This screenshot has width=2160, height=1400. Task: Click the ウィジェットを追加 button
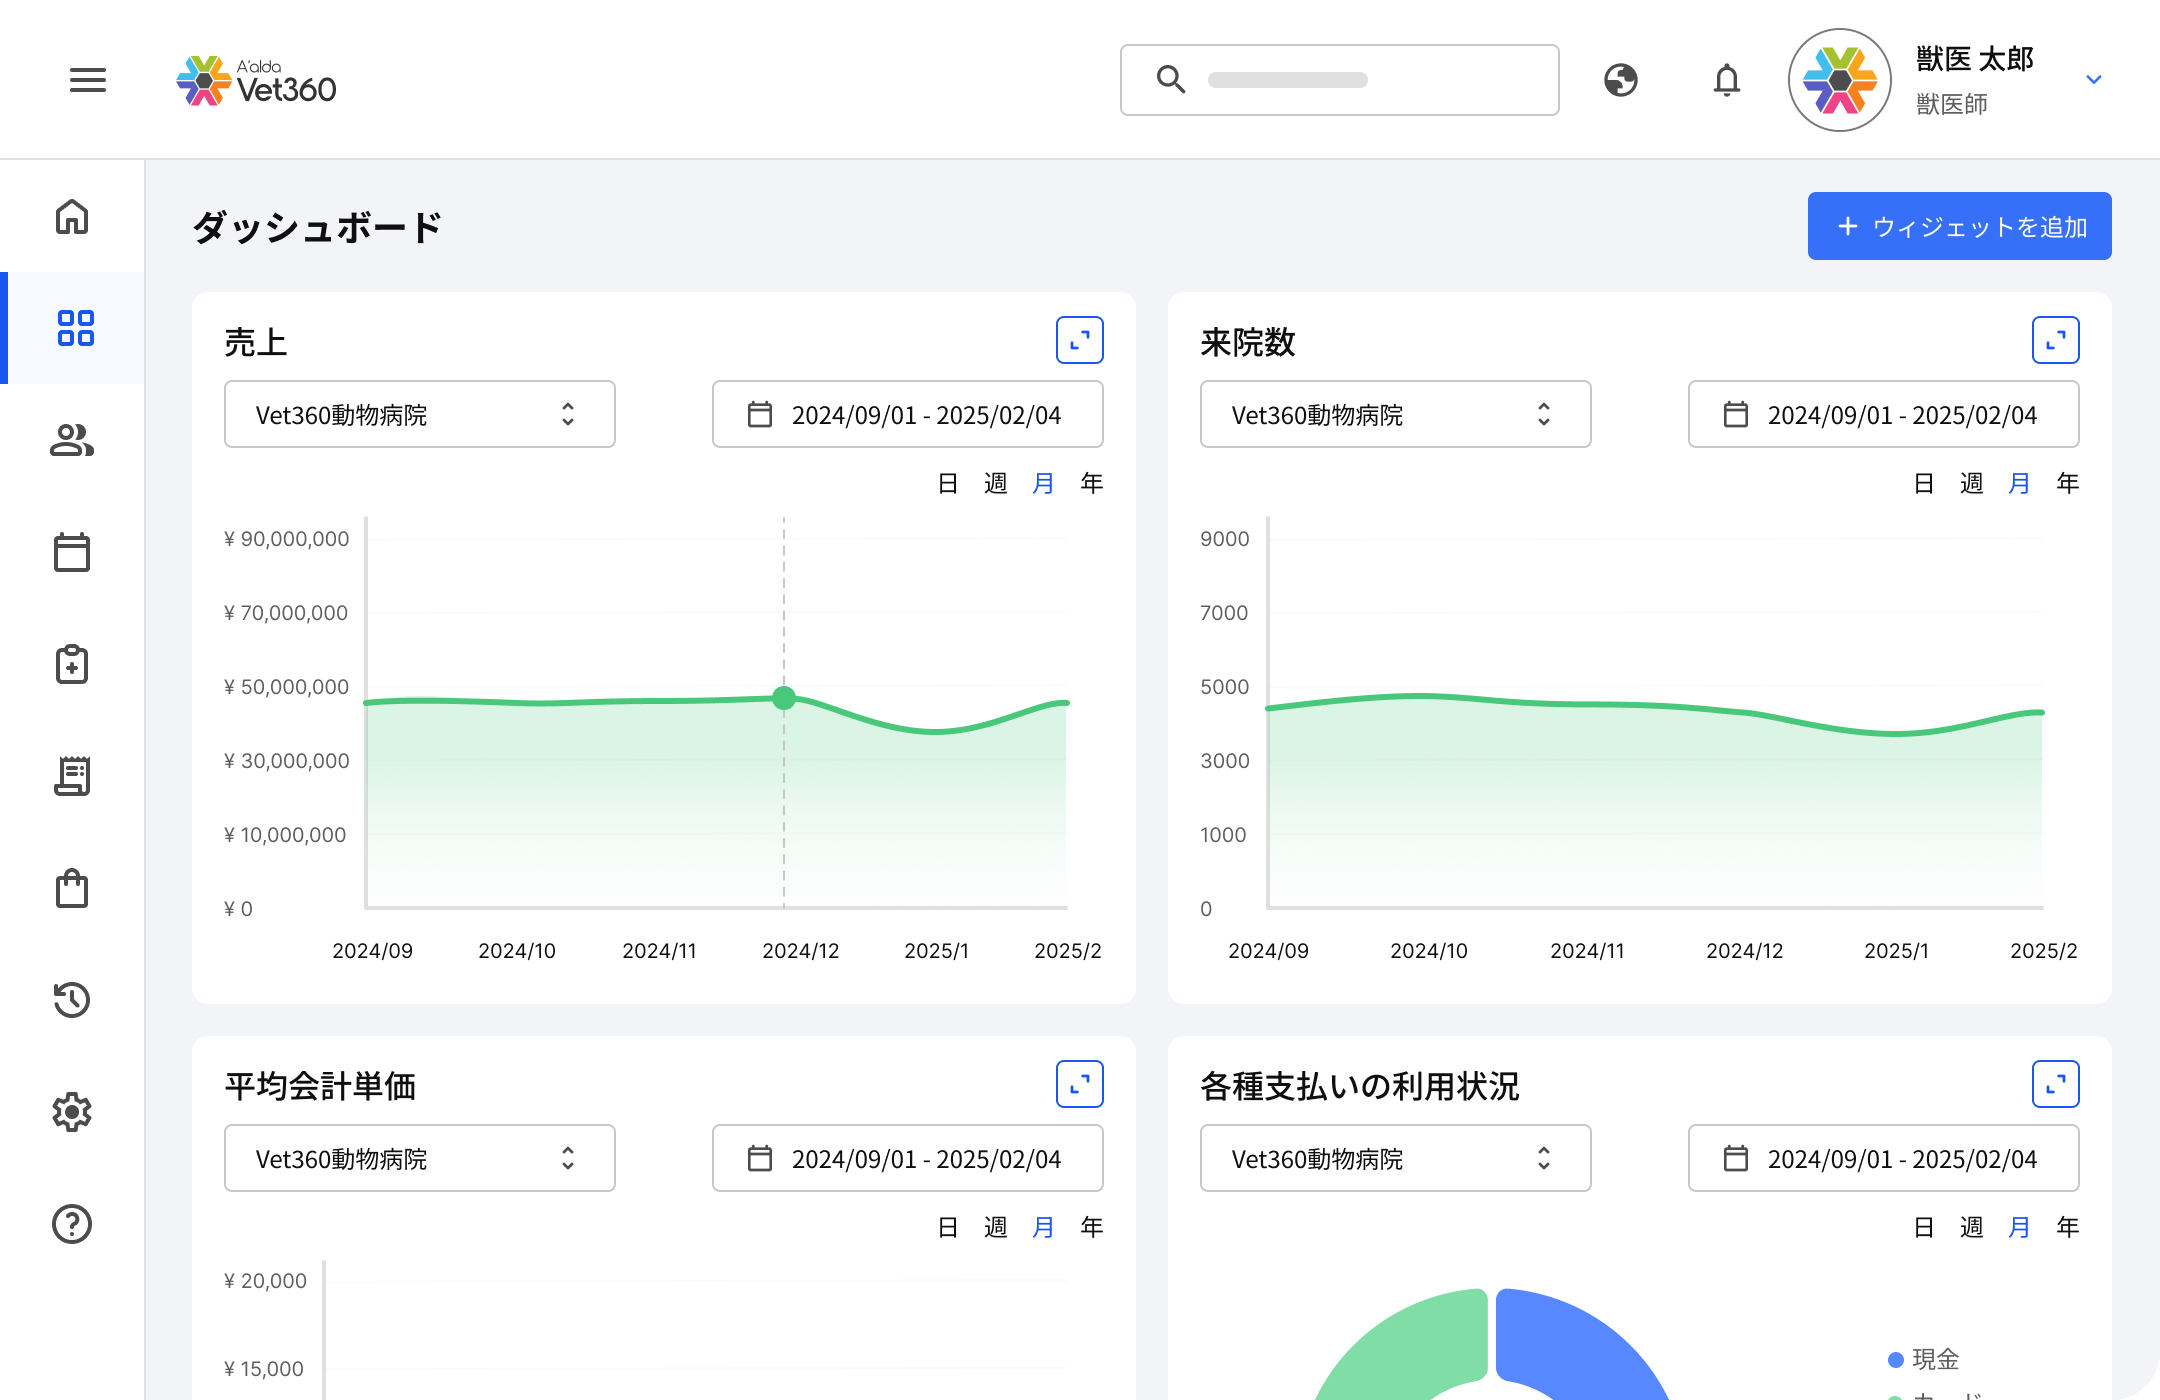tap(1960, 226)
